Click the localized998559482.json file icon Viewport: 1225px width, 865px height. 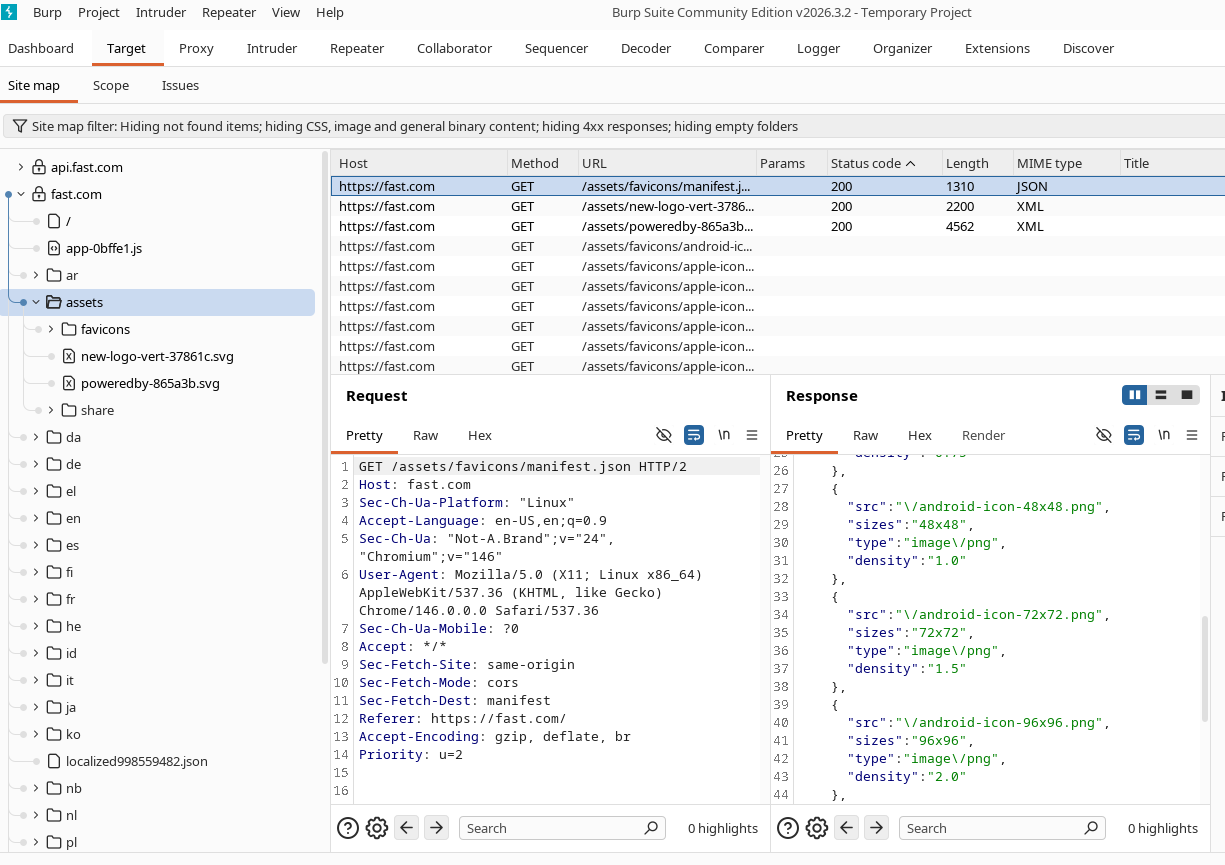coord(54,762)
